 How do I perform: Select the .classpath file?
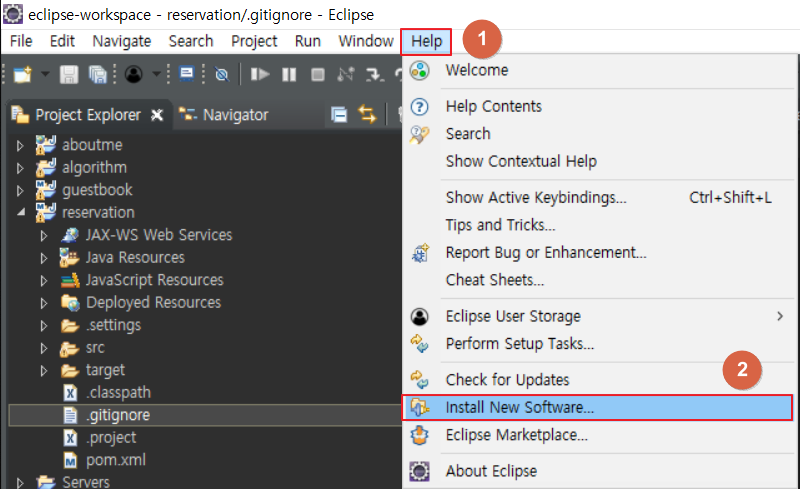(118, 392)
